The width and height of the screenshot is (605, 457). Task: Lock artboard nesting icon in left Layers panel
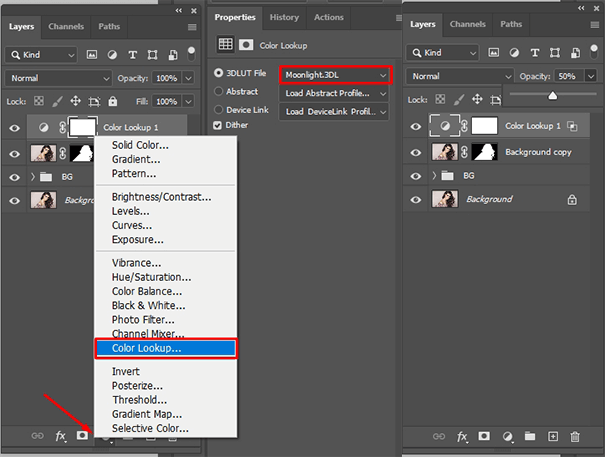tap(94, 102)
